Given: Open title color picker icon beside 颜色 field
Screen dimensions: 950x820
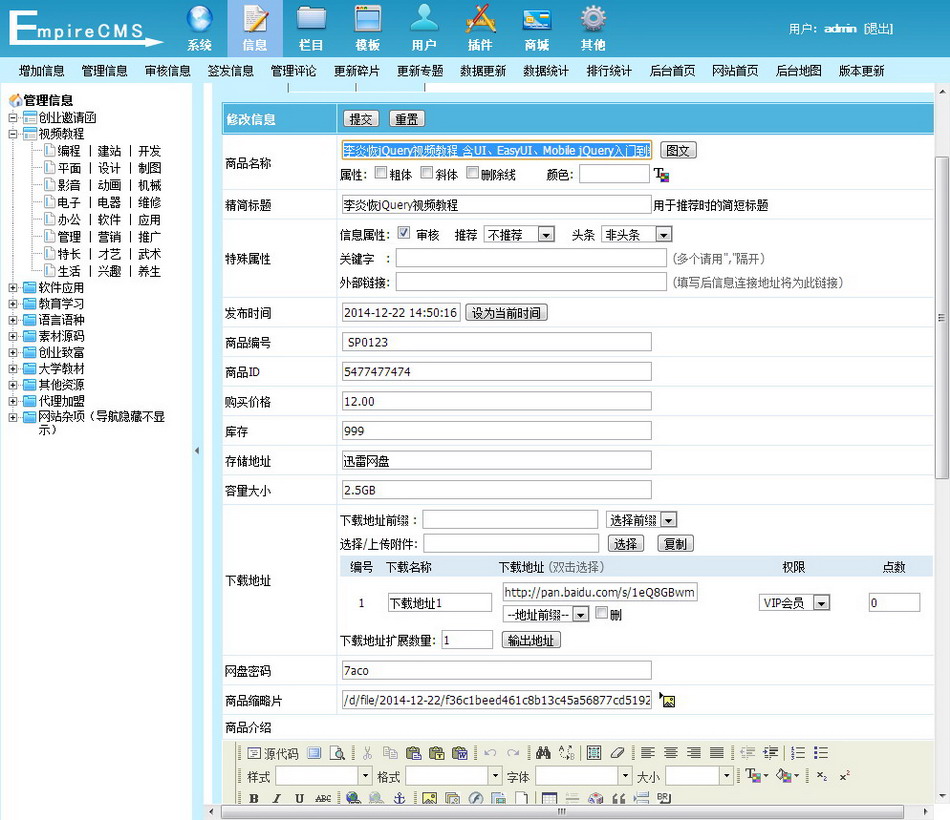Looking at the screenshot, I should point(661,175).
